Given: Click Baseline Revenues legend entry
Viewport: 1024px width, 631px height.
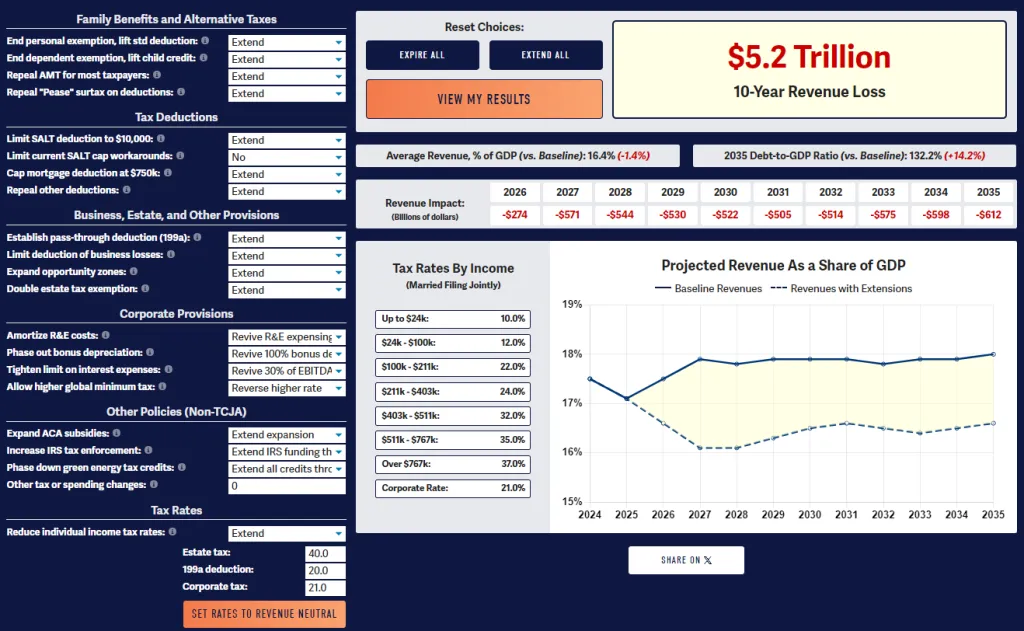Looking at the screenshot, I should click(x=708, y=288).
